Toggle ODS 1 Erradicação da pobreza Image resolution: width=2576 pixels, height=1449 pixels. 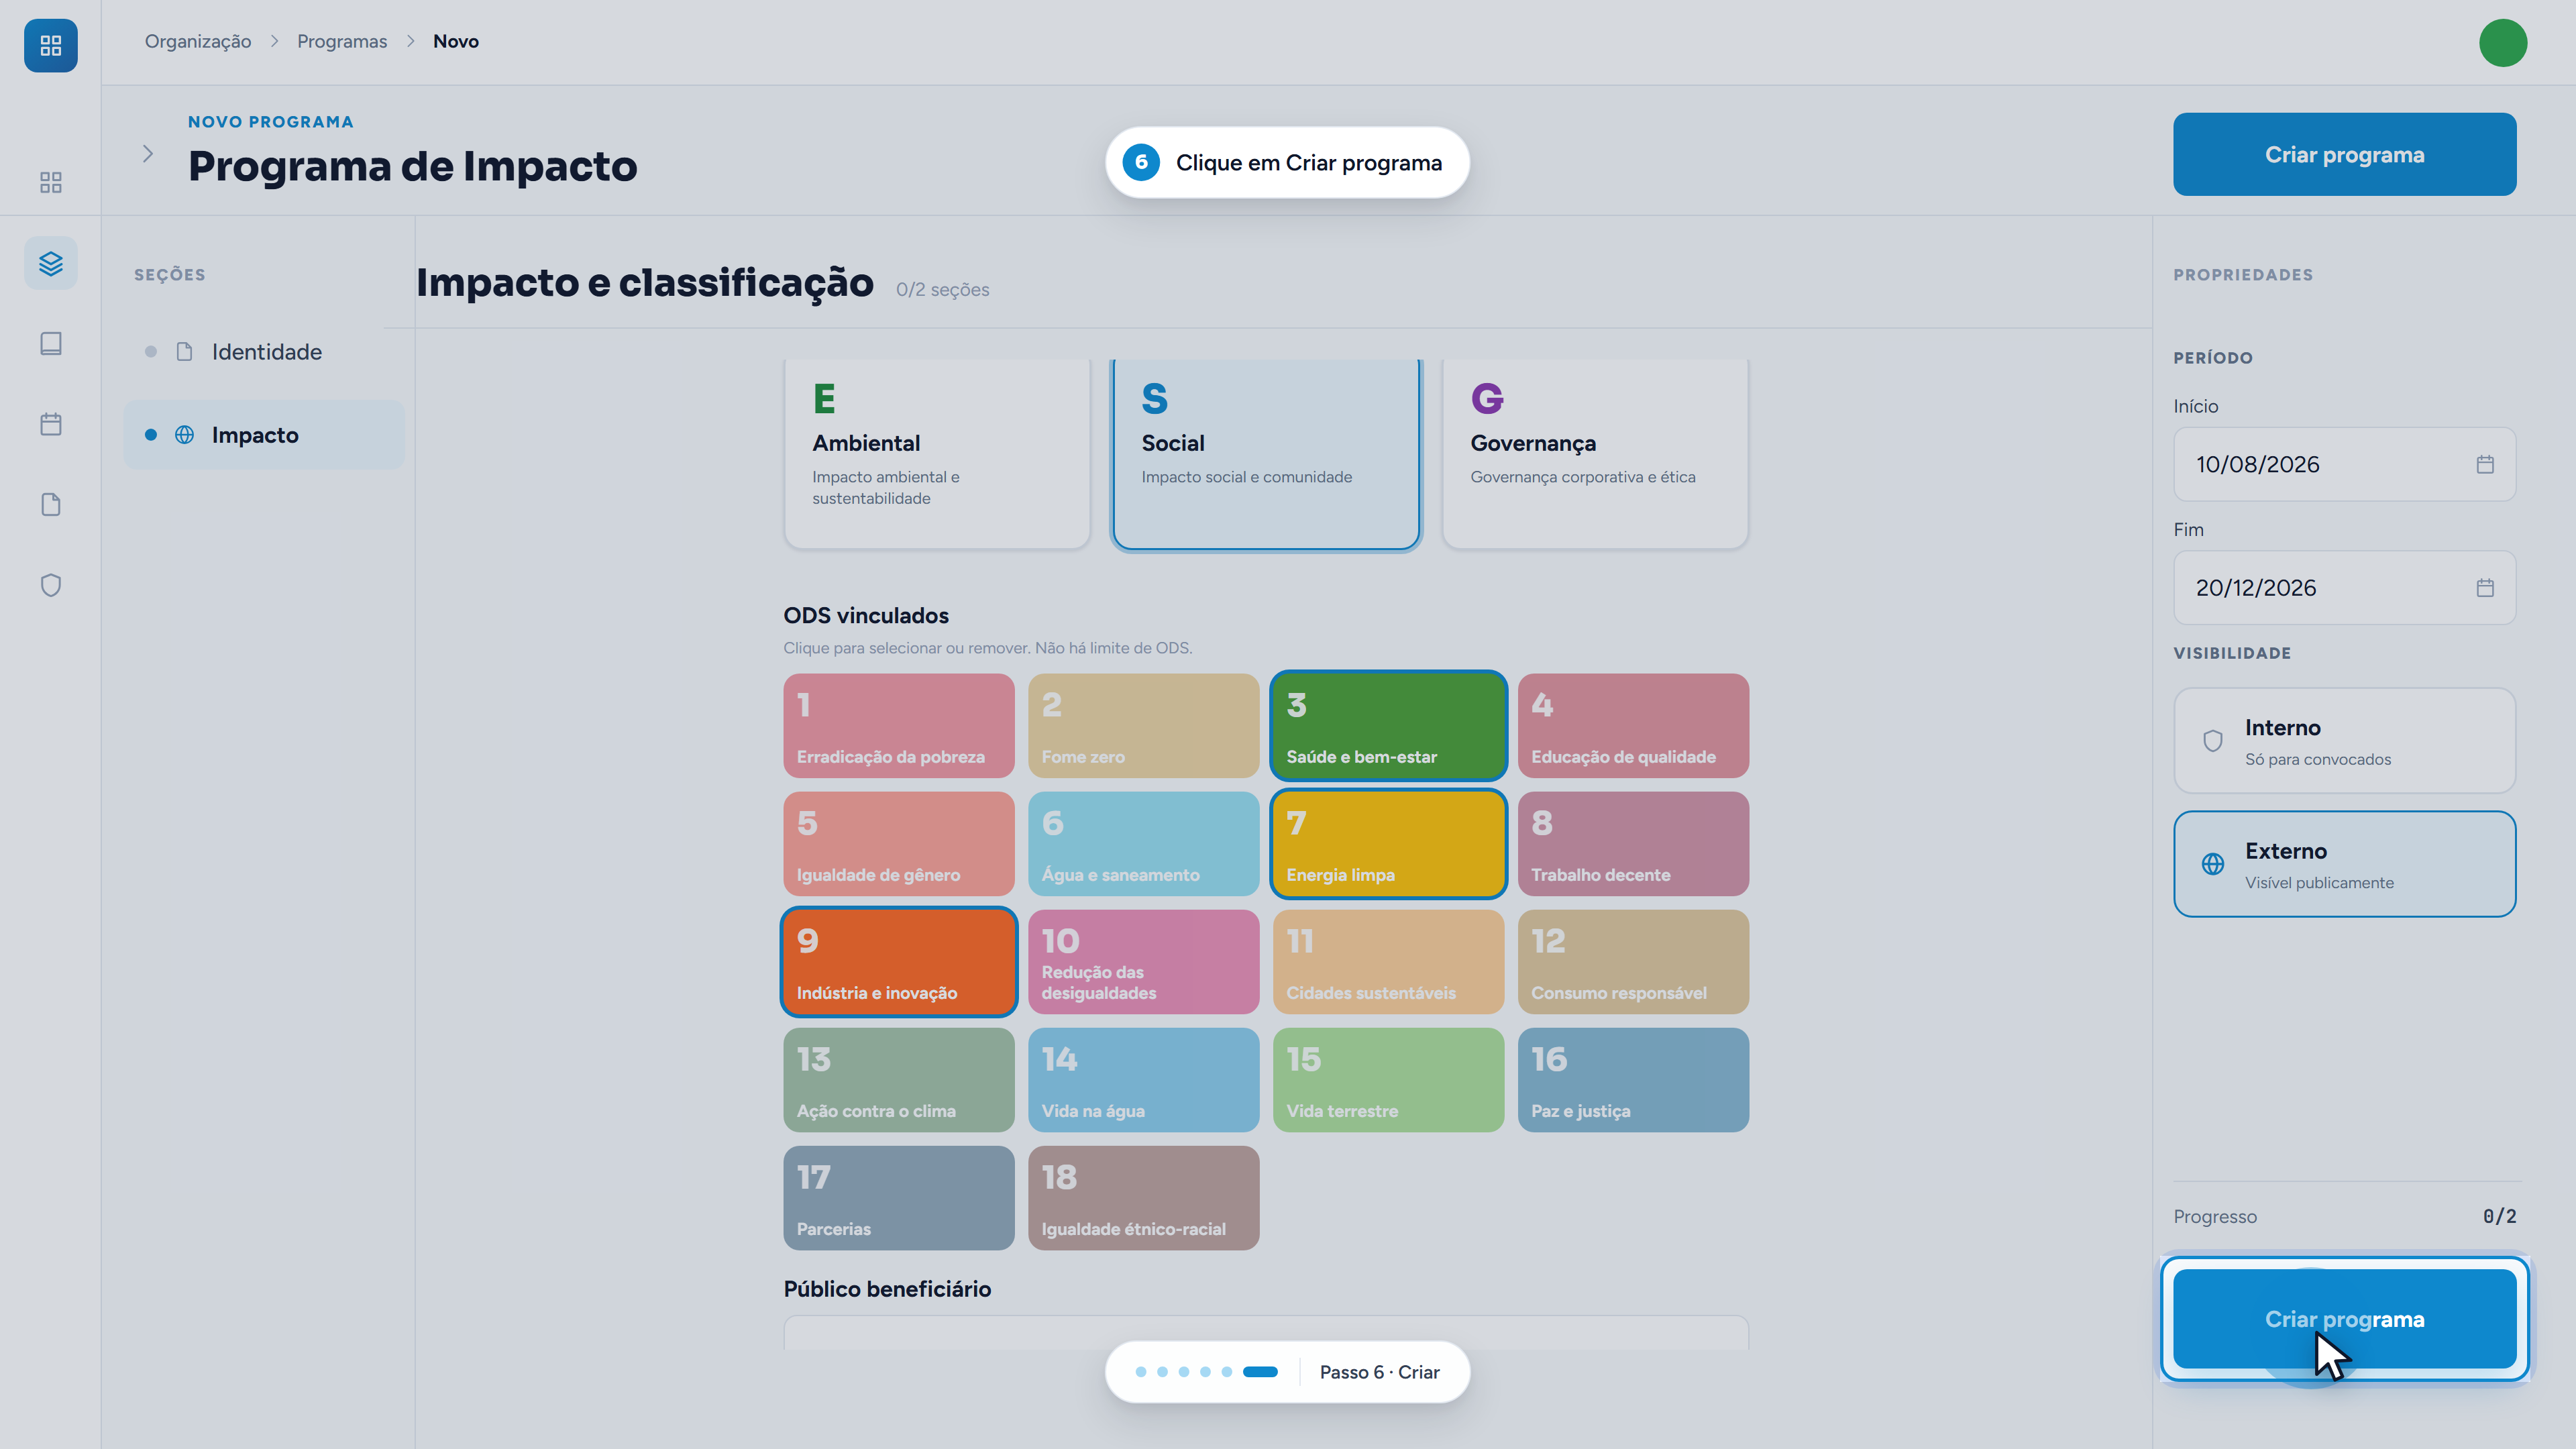(899, 726)
